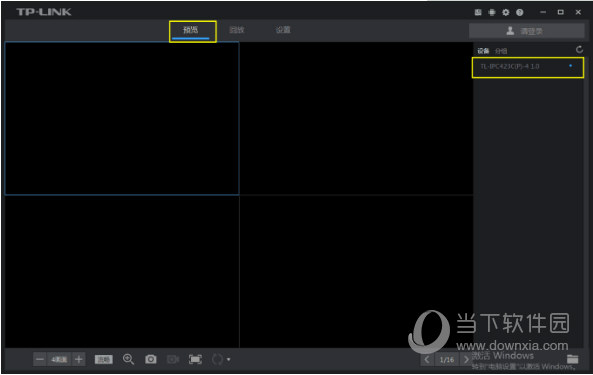
Task: Switch to the 分组 group tab
Action: click(501, 51)
